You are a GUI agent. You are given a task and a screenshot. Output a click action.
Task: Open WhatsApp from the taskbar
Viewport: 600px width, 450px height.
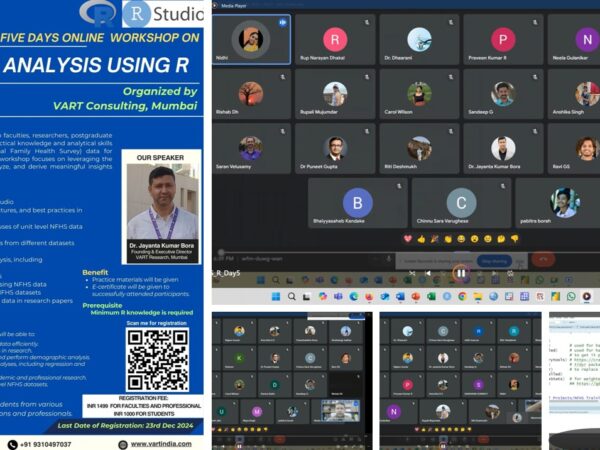pyautogui.click(x=571, y=297)
